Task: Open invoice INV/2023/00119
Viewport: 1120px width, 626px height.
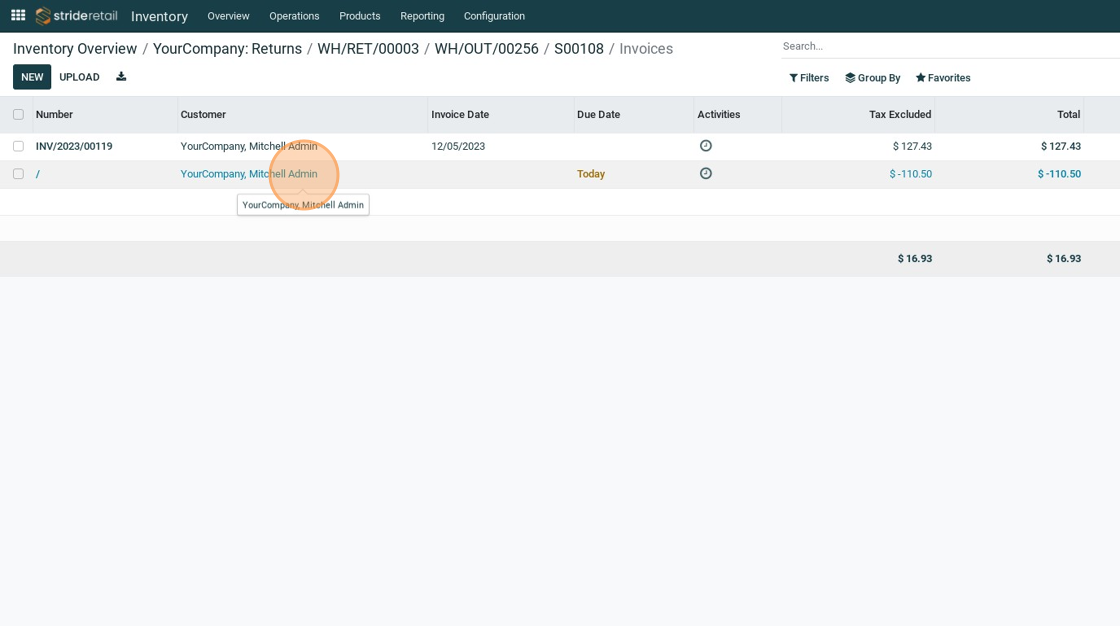Action: pyautogui.click(x=74, y=146)
